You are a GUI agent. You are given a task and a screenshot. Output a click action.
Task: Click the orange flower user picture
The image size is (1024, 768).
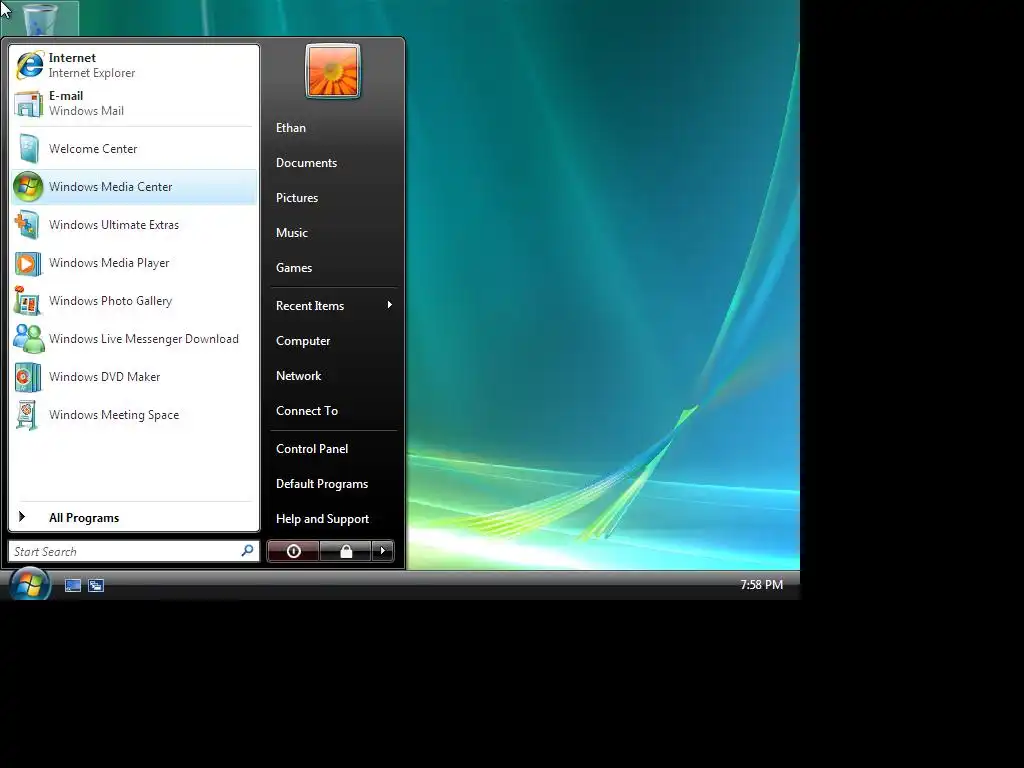[x=332, y=71]
